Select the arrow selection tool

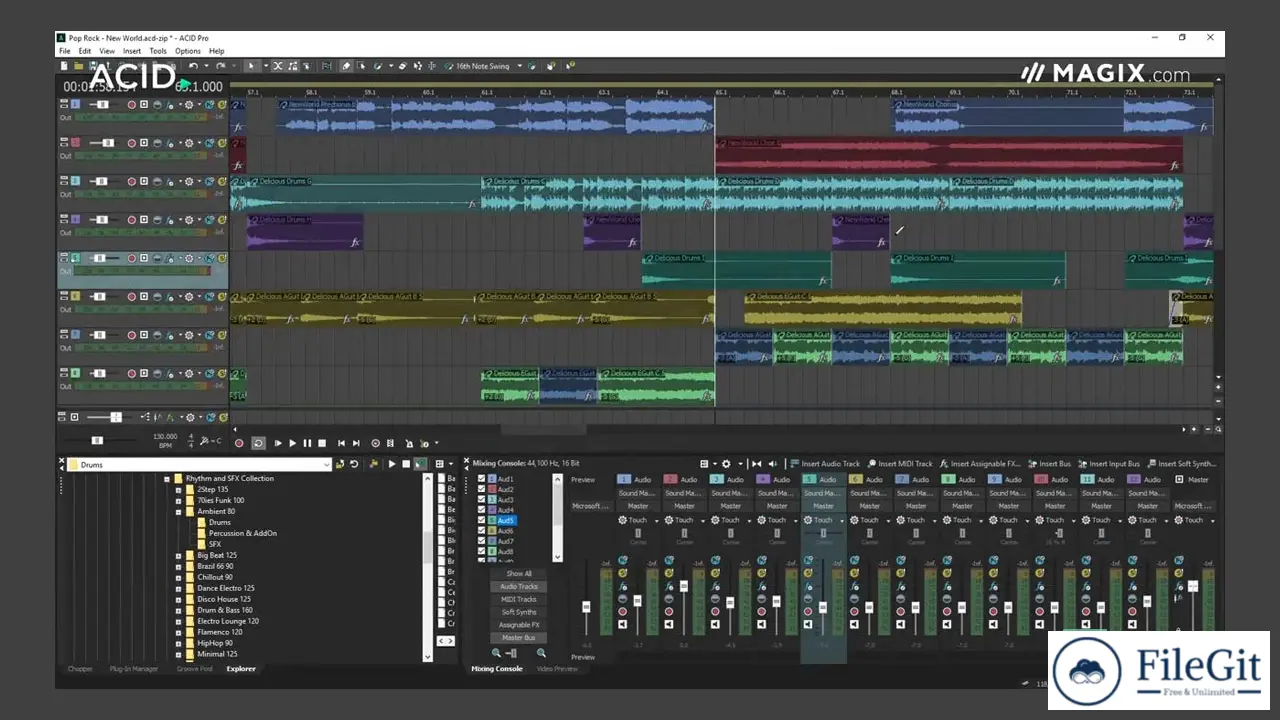[x=251, y=66]
